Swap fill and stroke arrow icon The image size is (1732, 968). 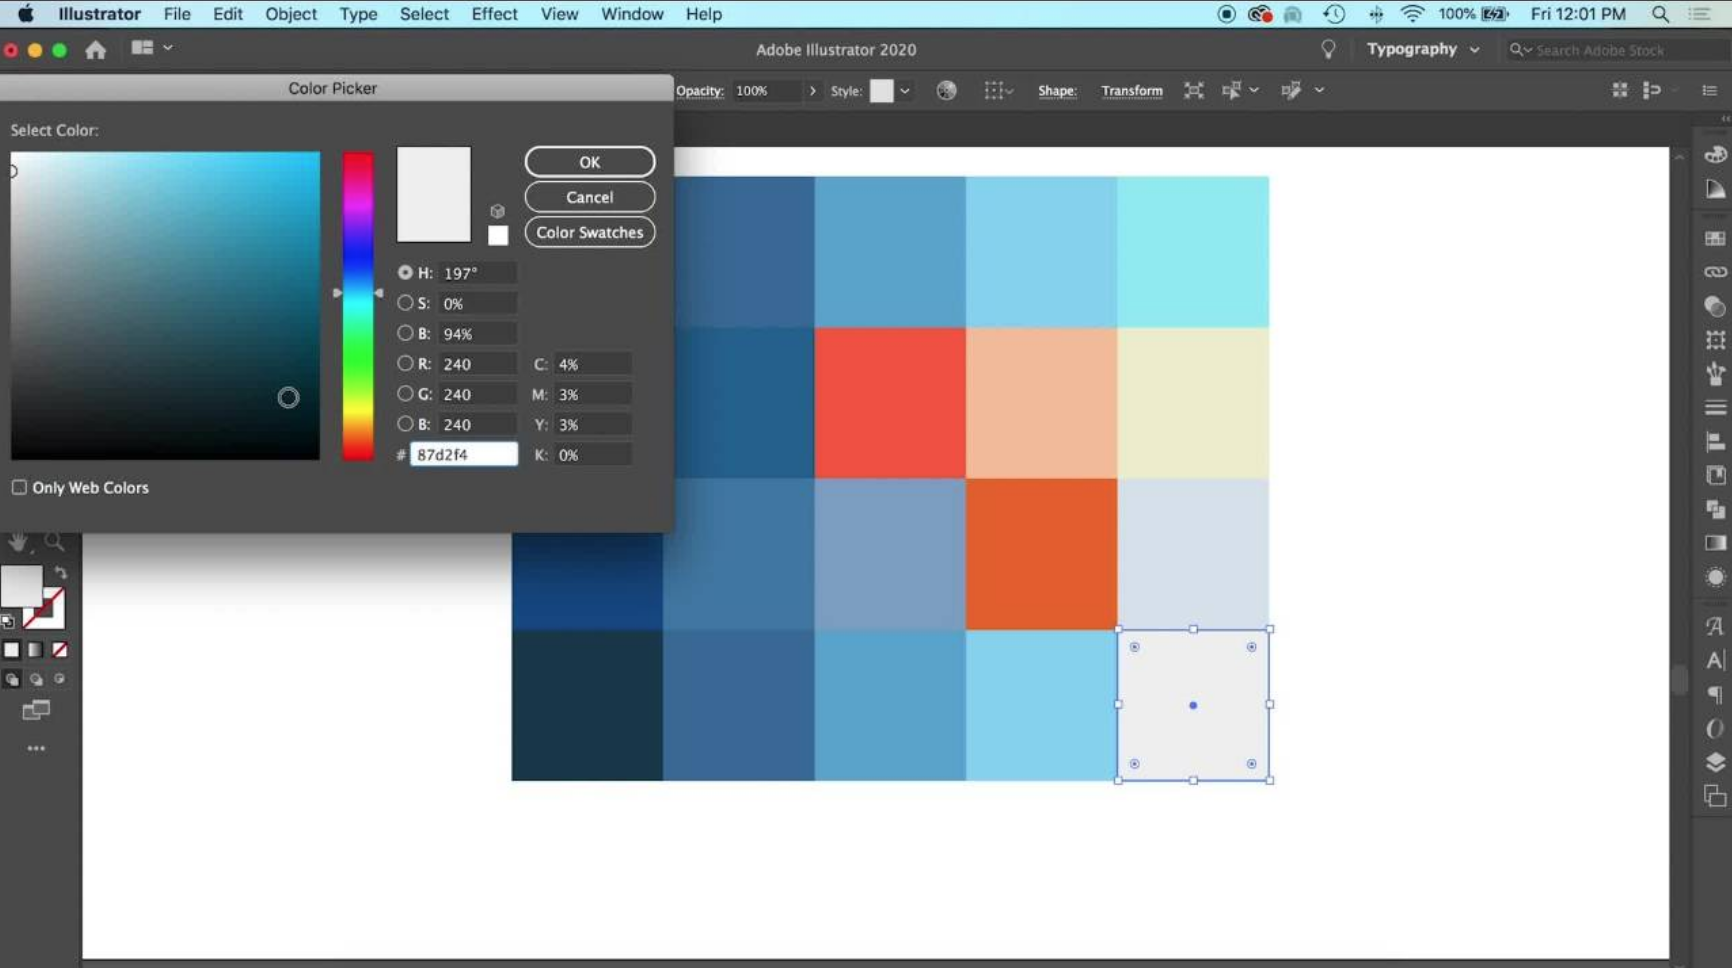coord(61,573)
